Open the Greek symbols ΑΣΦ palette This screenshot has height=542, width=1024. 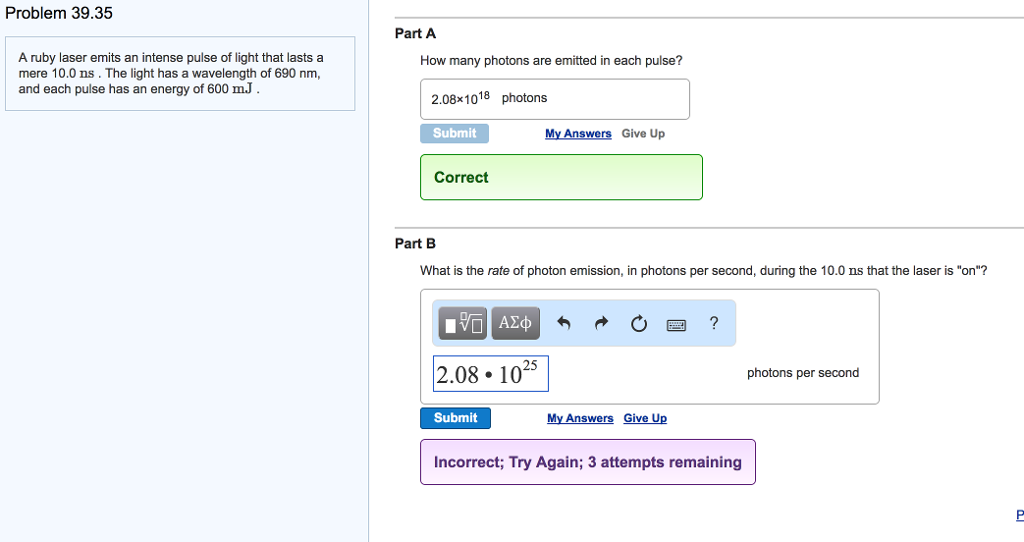(516, 323)
